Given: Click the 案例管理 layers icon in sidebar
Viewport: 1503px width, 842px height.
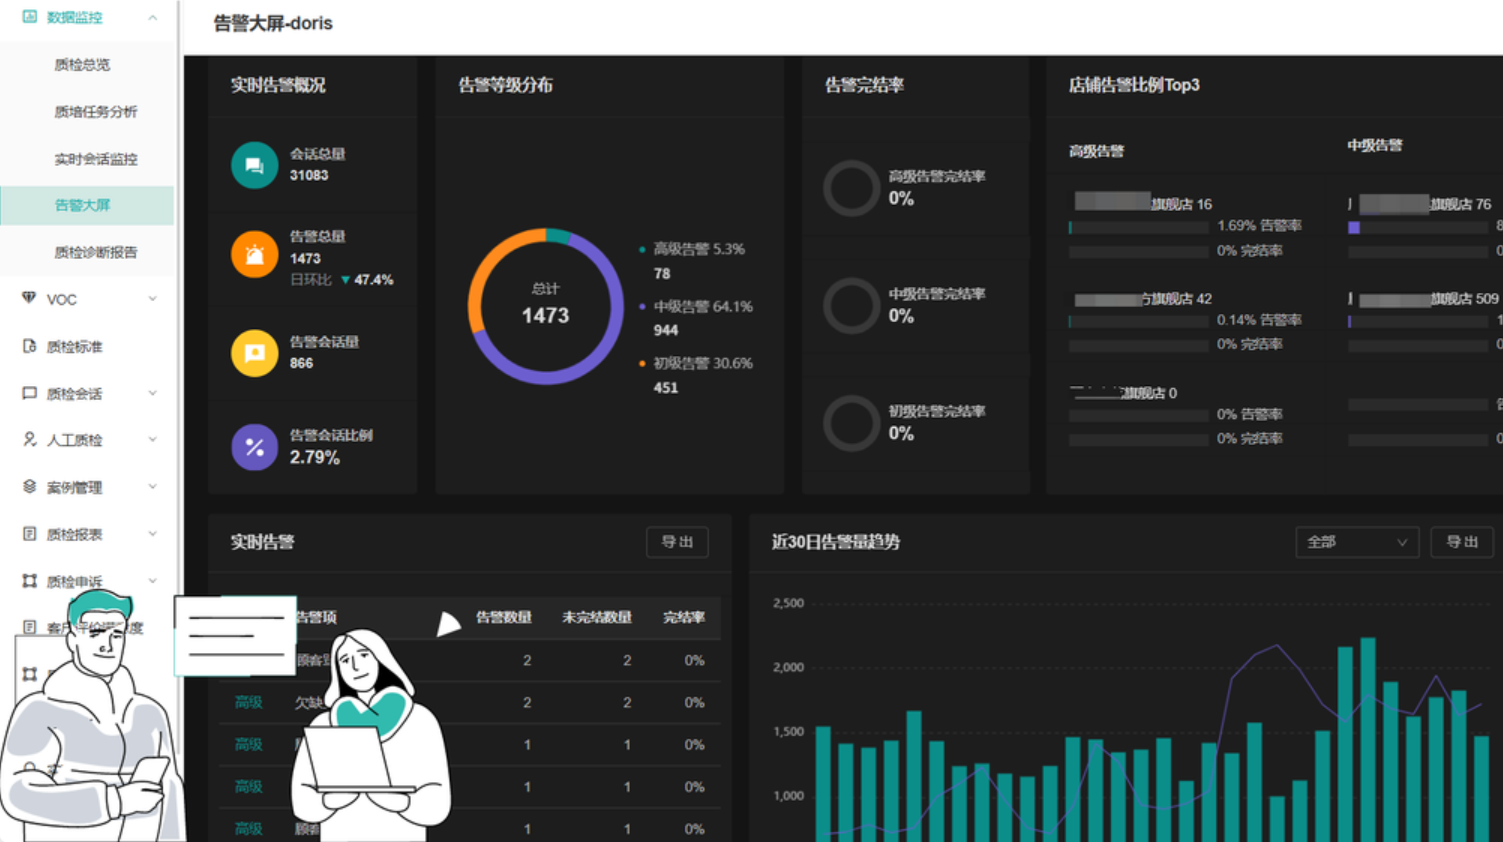Looking at the screenshot, I should [x=29, y=487].
